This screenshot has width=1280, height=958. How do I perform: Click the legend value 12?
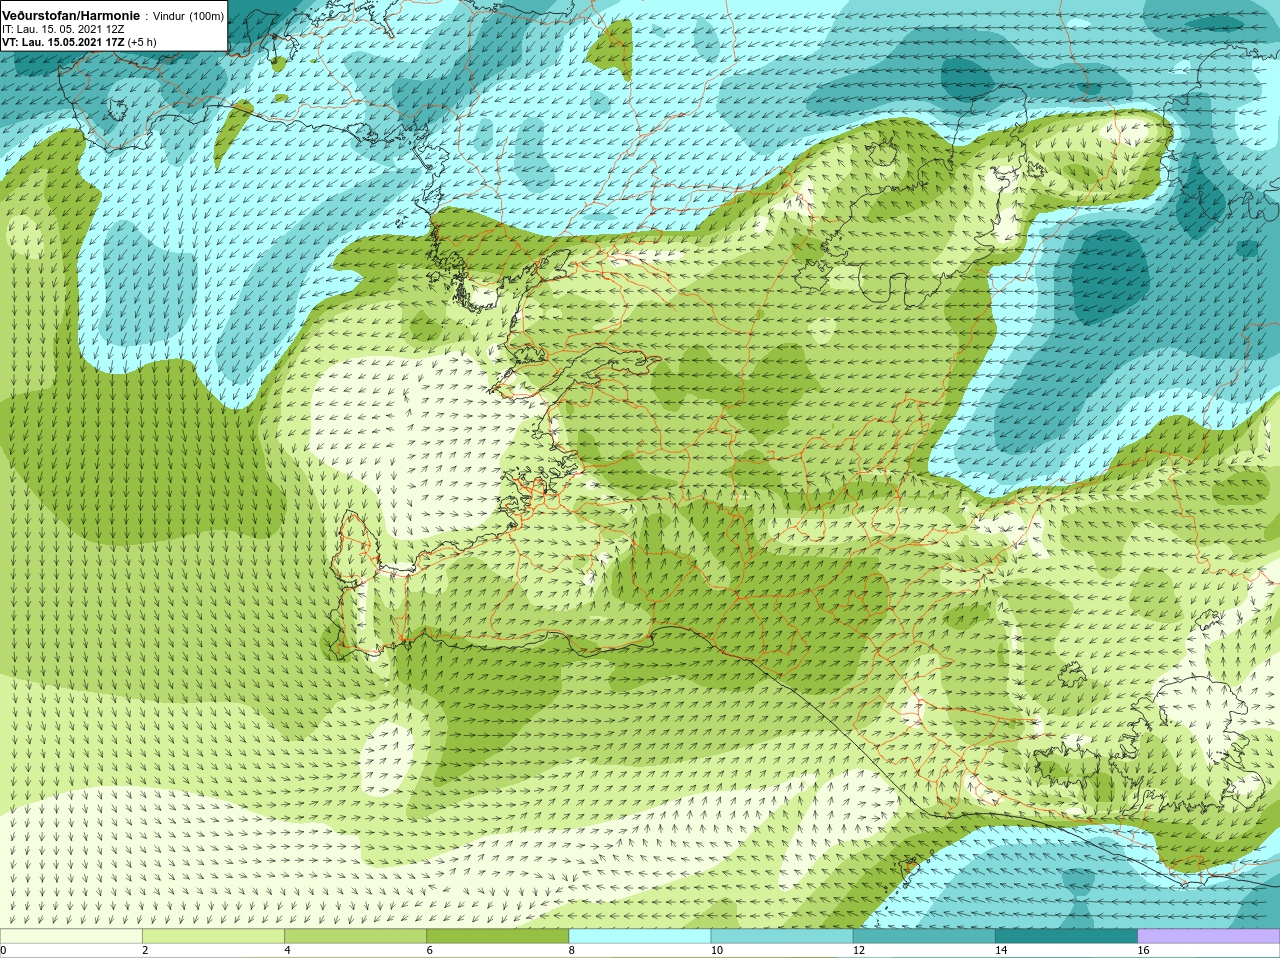click(x=859, y=950)
